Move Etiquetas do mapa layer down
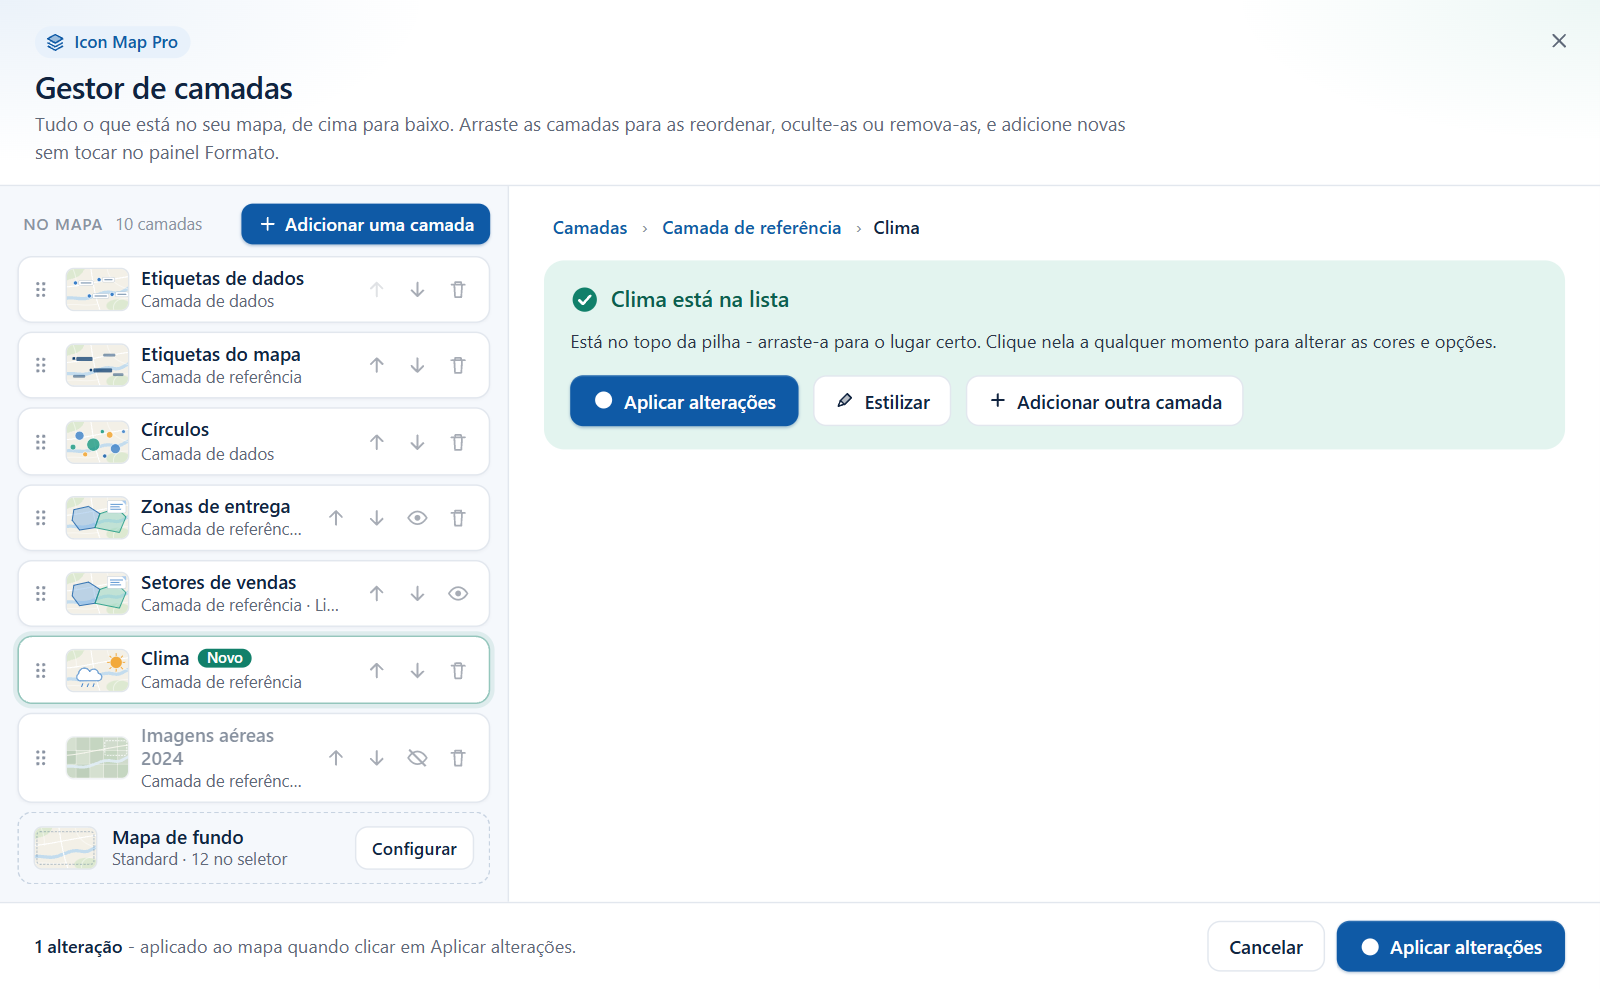The image size is (1600, 989). click(x=417, y=366)
